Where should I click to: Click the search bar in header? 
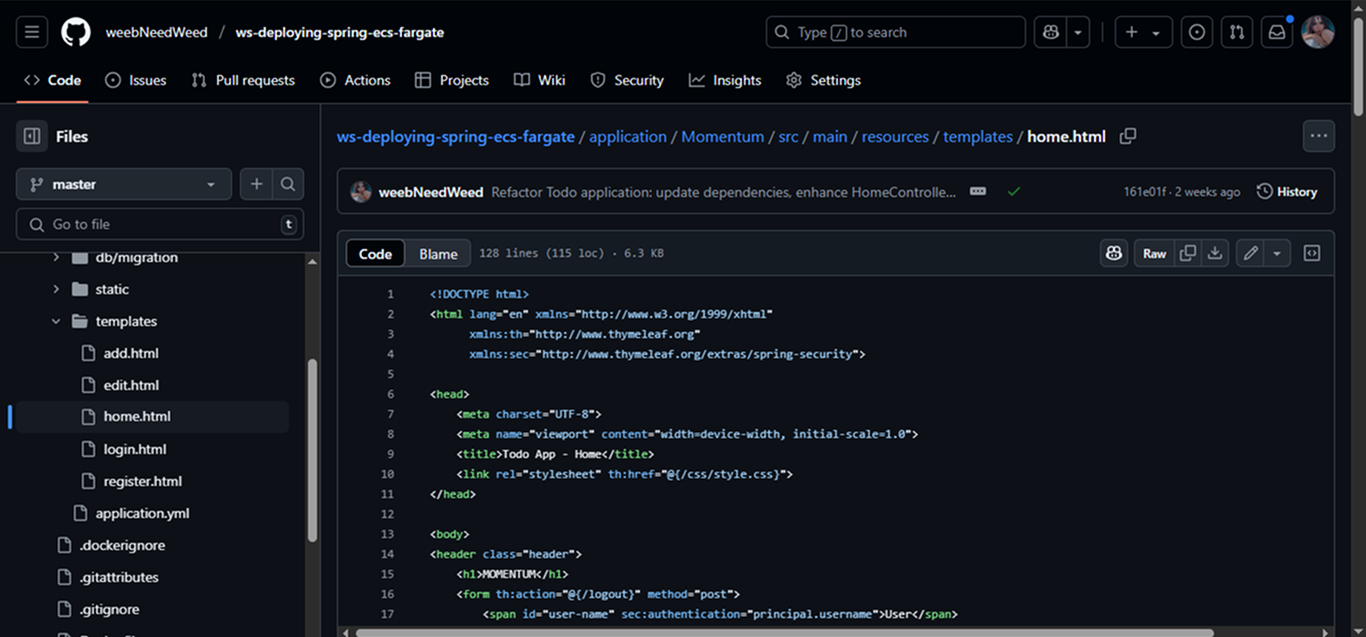pyautogui.click(x=896, y=32)
